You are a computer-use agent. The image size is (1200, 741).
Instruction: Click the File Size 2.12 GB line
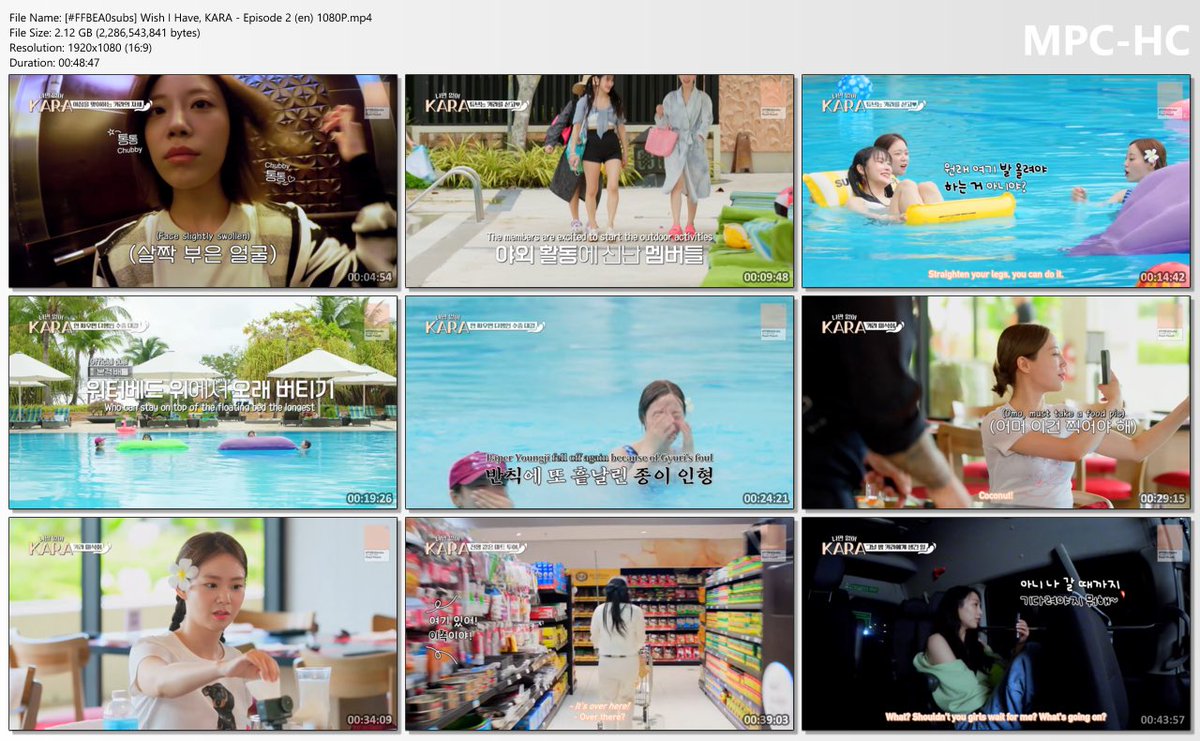click(x=105, y=32)
